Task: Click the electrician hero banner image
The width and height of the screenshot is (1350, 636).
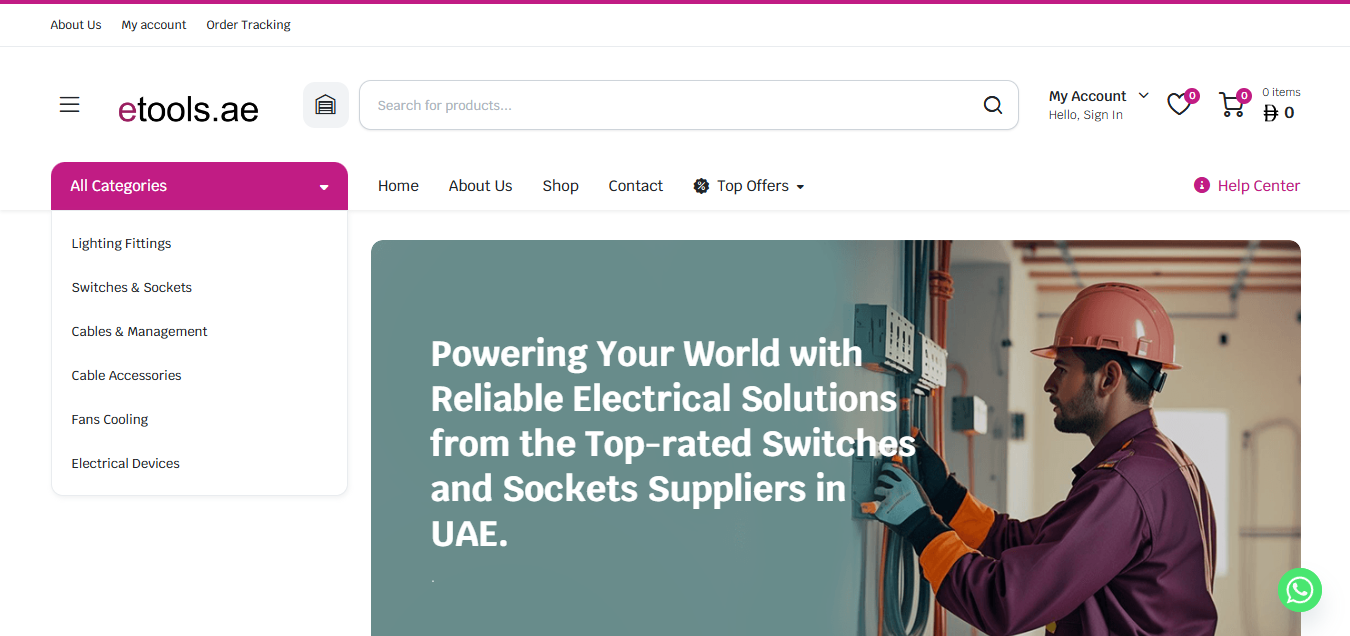Action: coord(835,438)
